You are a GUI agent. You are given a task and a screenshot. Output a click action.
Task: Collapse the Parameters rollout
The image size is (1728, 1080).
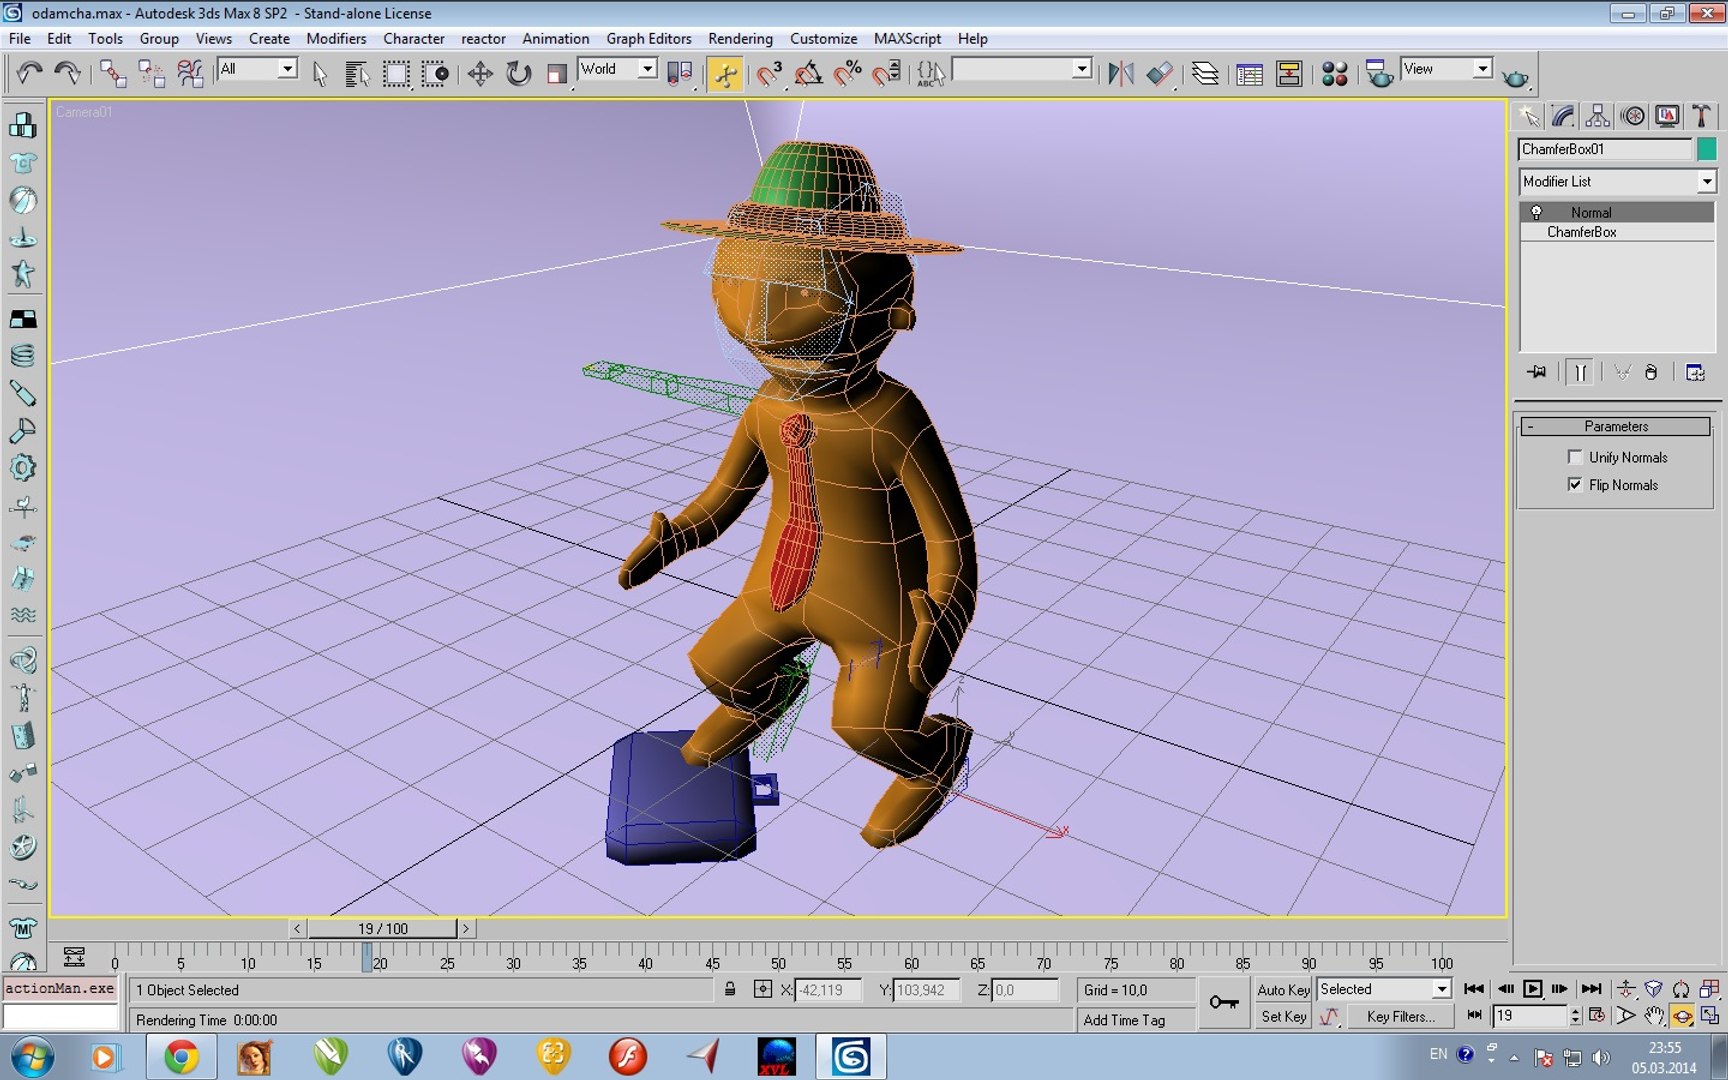click(1616, 426)
